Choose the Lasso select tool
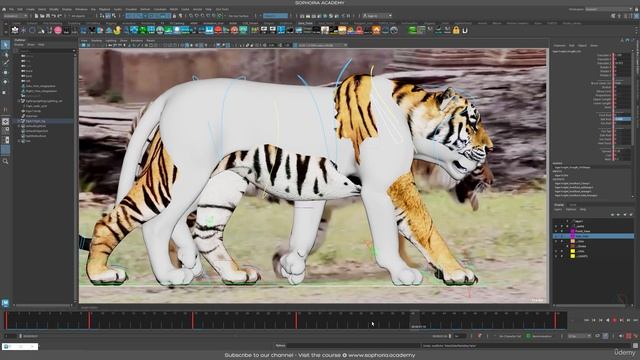This screenshot has height=360, width=640. point(5,54)
